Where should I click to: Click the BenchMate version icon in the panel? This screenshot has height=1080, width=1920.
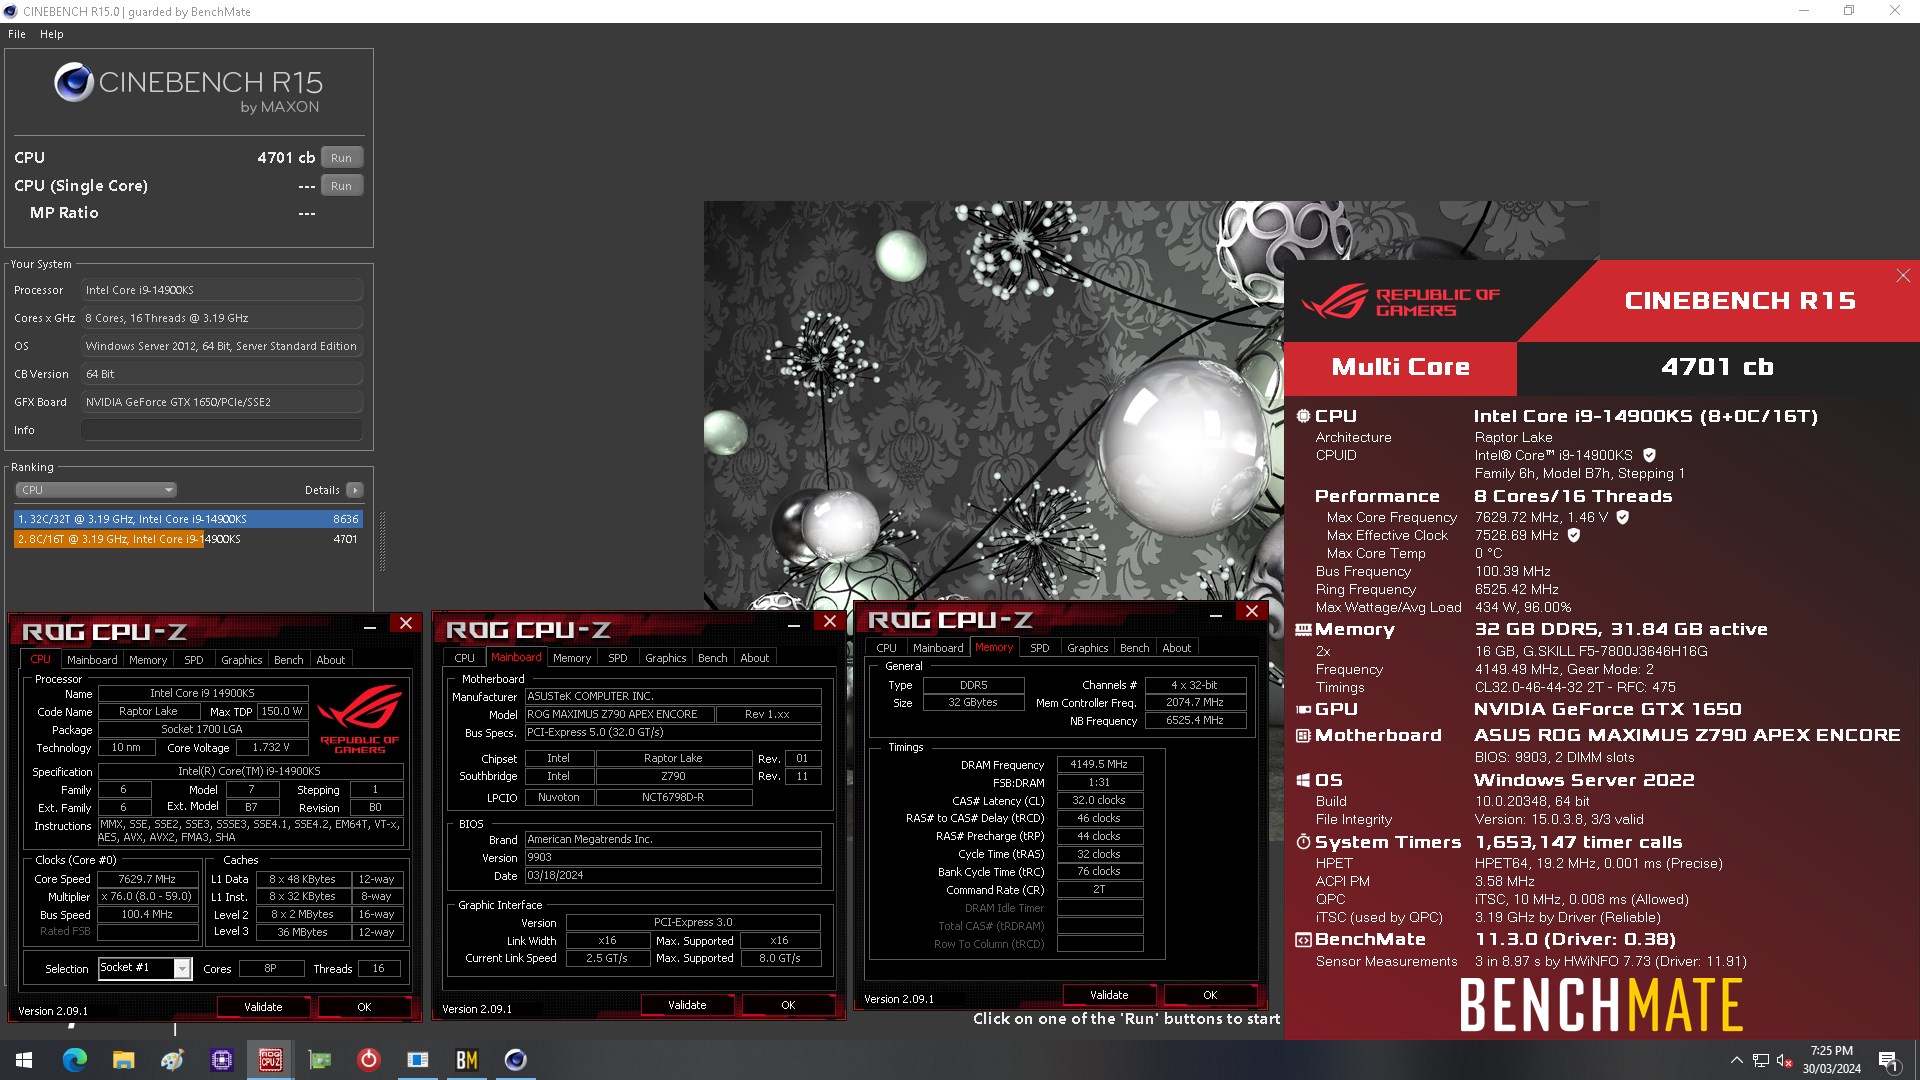tap(1303, 940)
